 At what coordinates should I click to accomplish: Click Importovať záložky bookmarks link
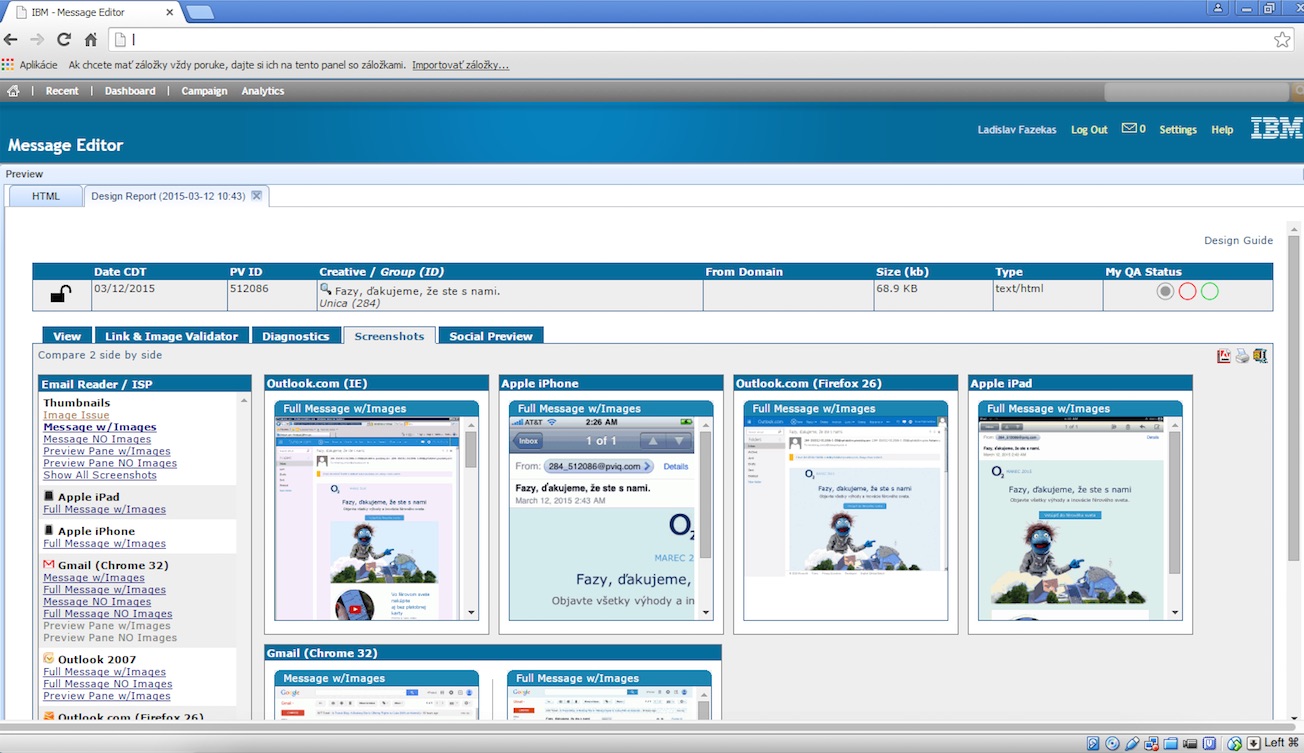461,65
